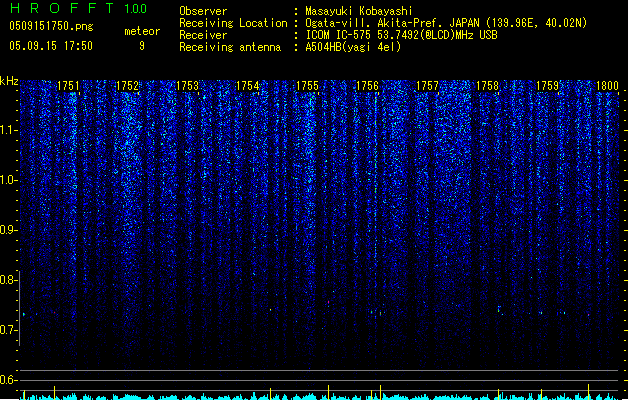The height and width of the screenshot is (400, 629).
Task: Click the meteor label
Action: (x=142, y=31)
